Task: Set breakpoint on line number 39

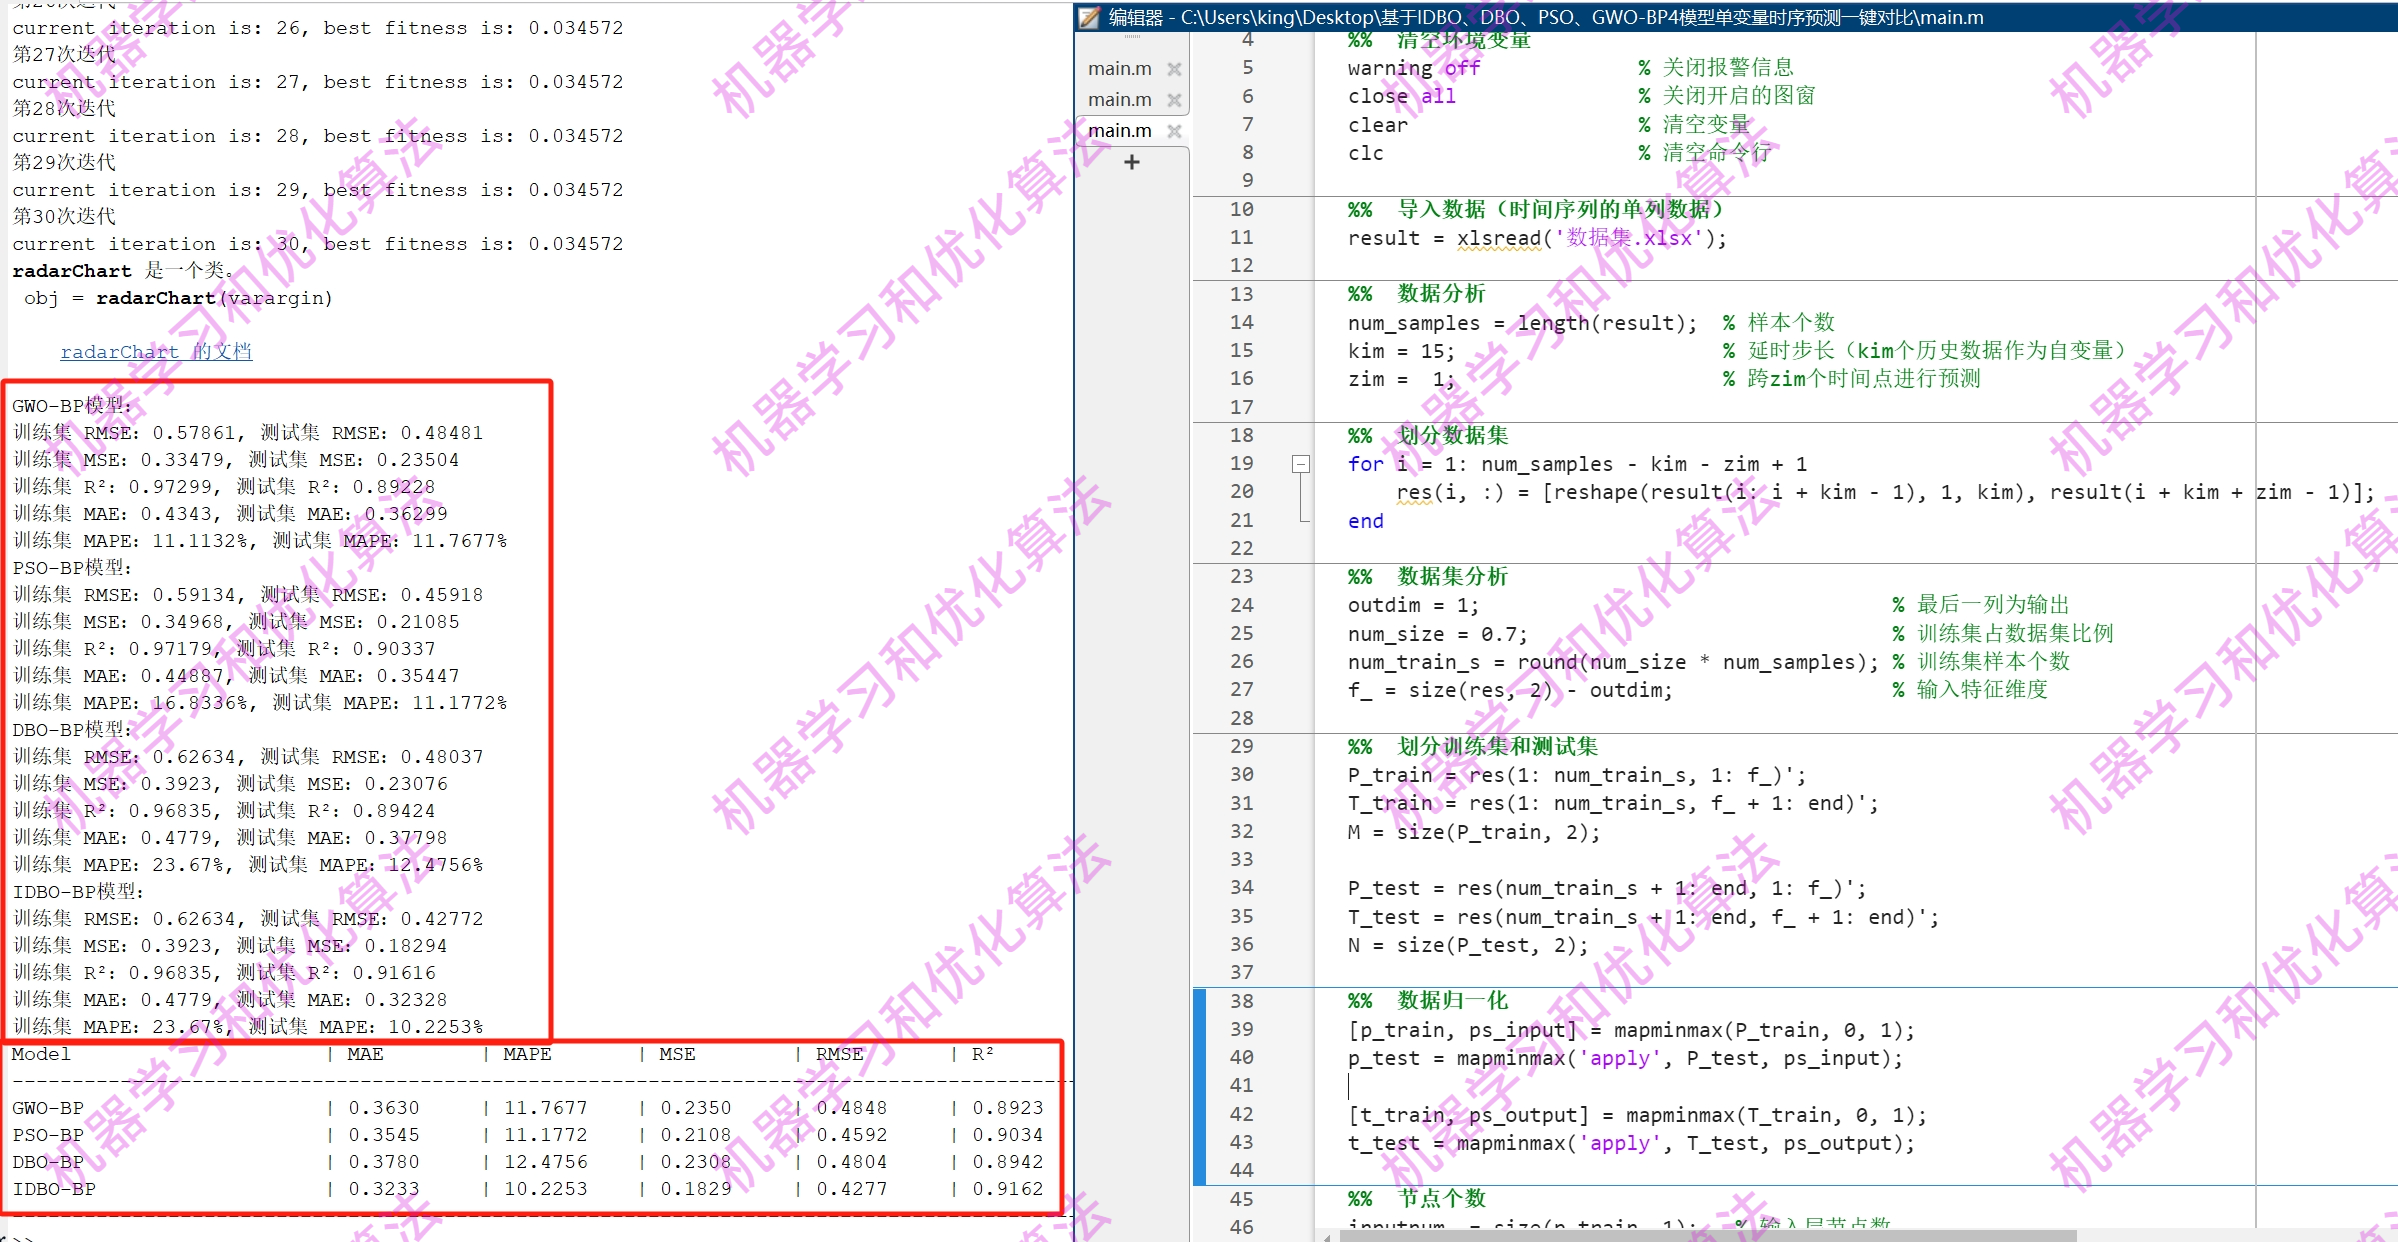Action: pos(1241,1029)
